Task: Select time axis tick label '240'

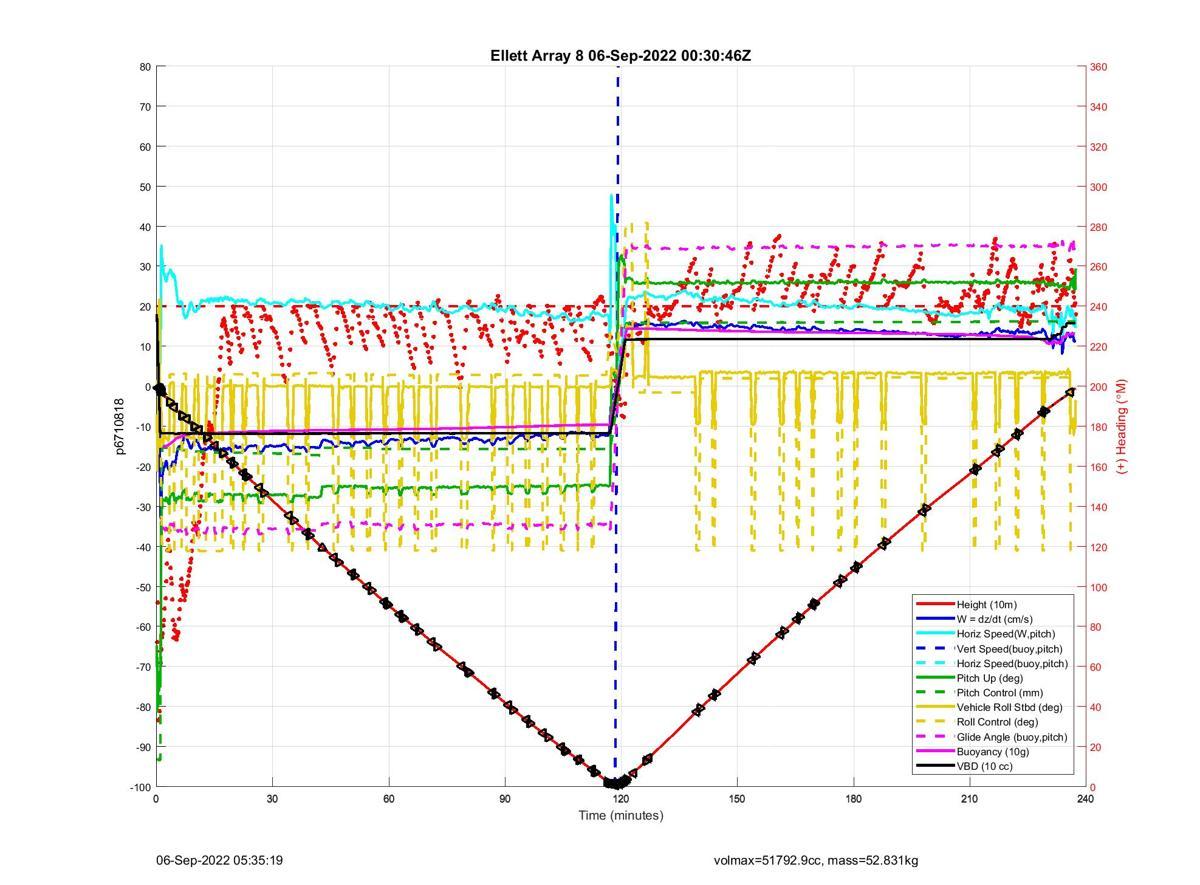Action: [1086, 799]
